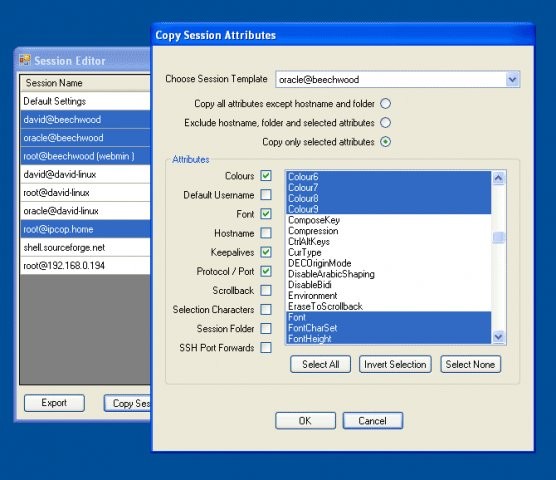Viewport: 556px width, 480px height.
Task: Select david@david-linux session row
Action: [x=85, y=174]
